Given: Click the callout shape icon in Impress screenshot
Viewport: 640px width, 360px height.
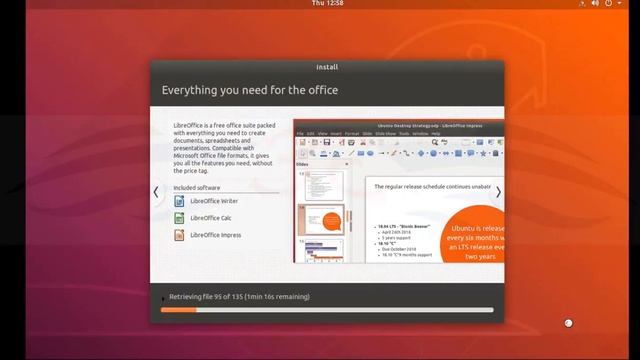Looking at the screenshot, I should 471,153.
